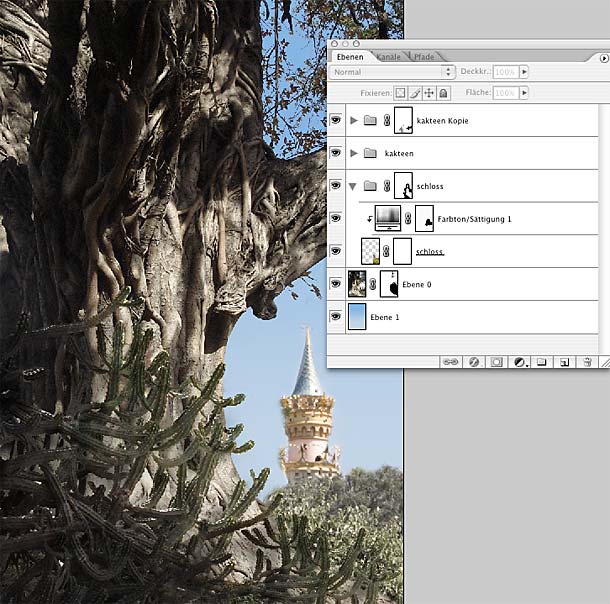Switch to the Ebenen tab
The image size is (610, 604).
350,57
